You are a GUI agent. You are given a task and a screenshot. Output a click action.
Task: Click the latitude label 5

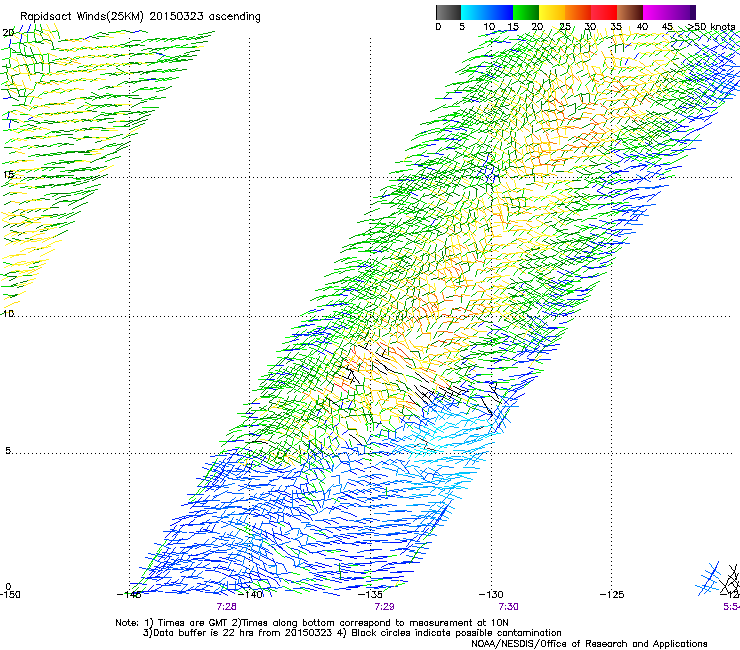click(8, 451)
